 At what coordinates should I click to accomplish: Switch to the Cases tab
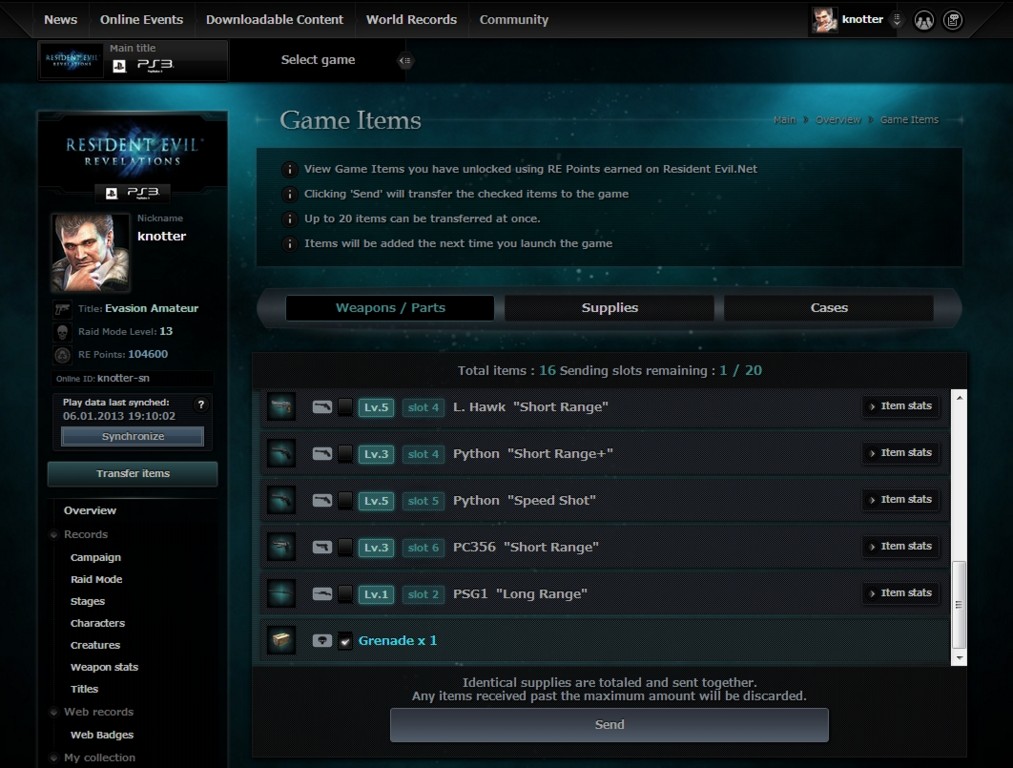coord(829,308)
